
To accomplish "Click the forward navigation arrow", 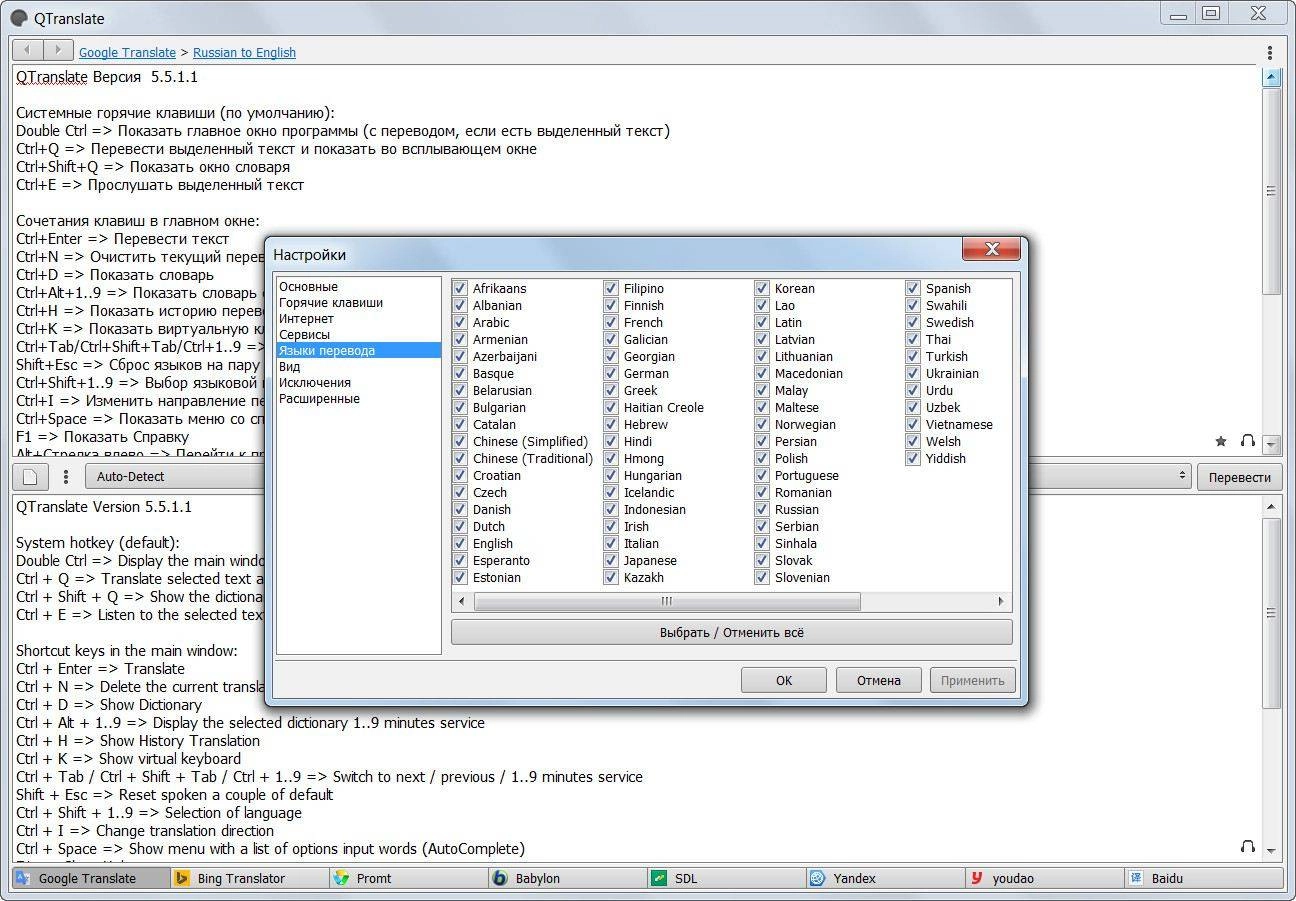I will coord(58,50).
